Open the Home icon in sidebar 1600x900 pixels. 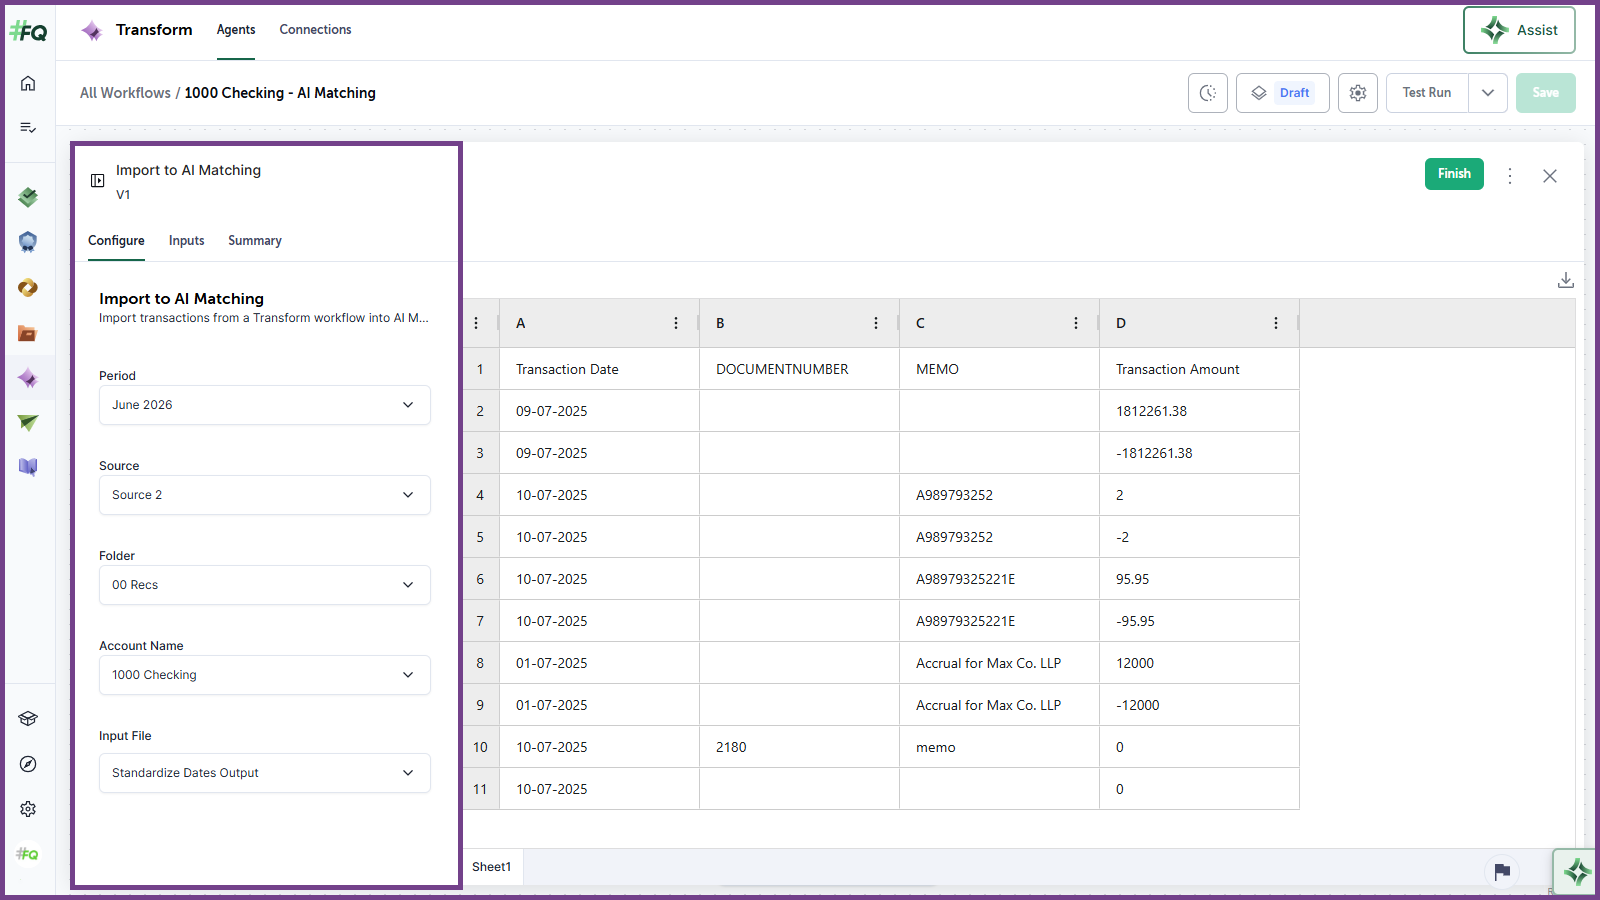[28, 83]
